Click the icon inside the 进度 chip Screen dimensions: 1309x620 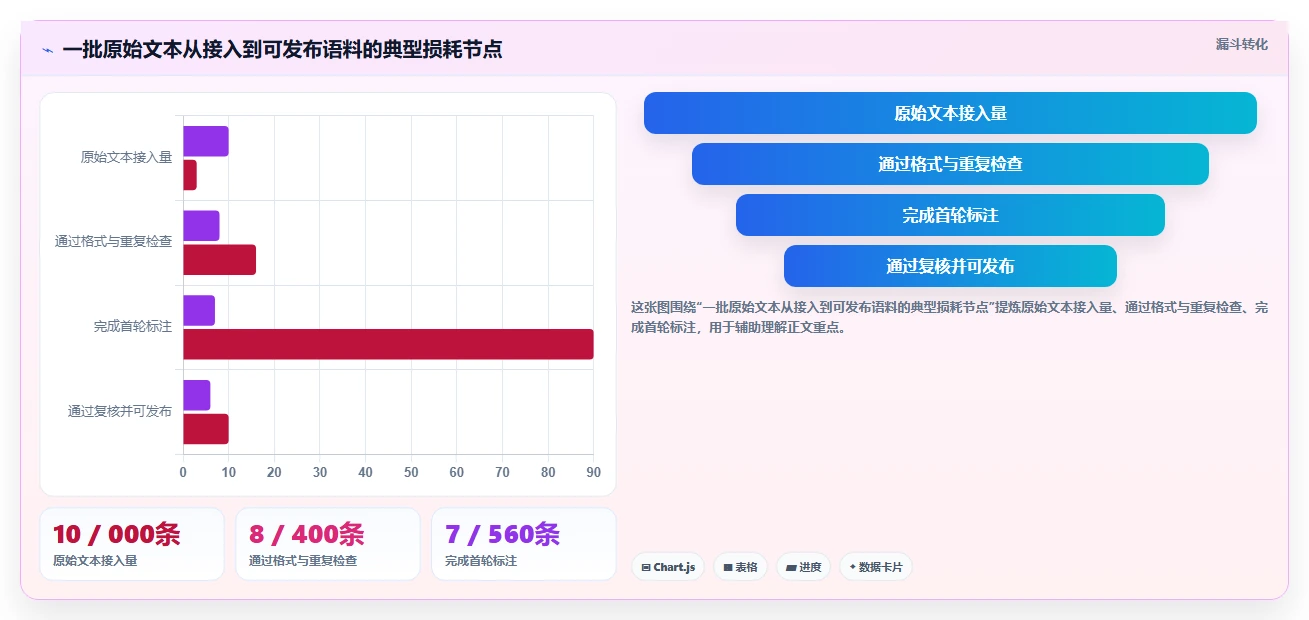point(791,567)
